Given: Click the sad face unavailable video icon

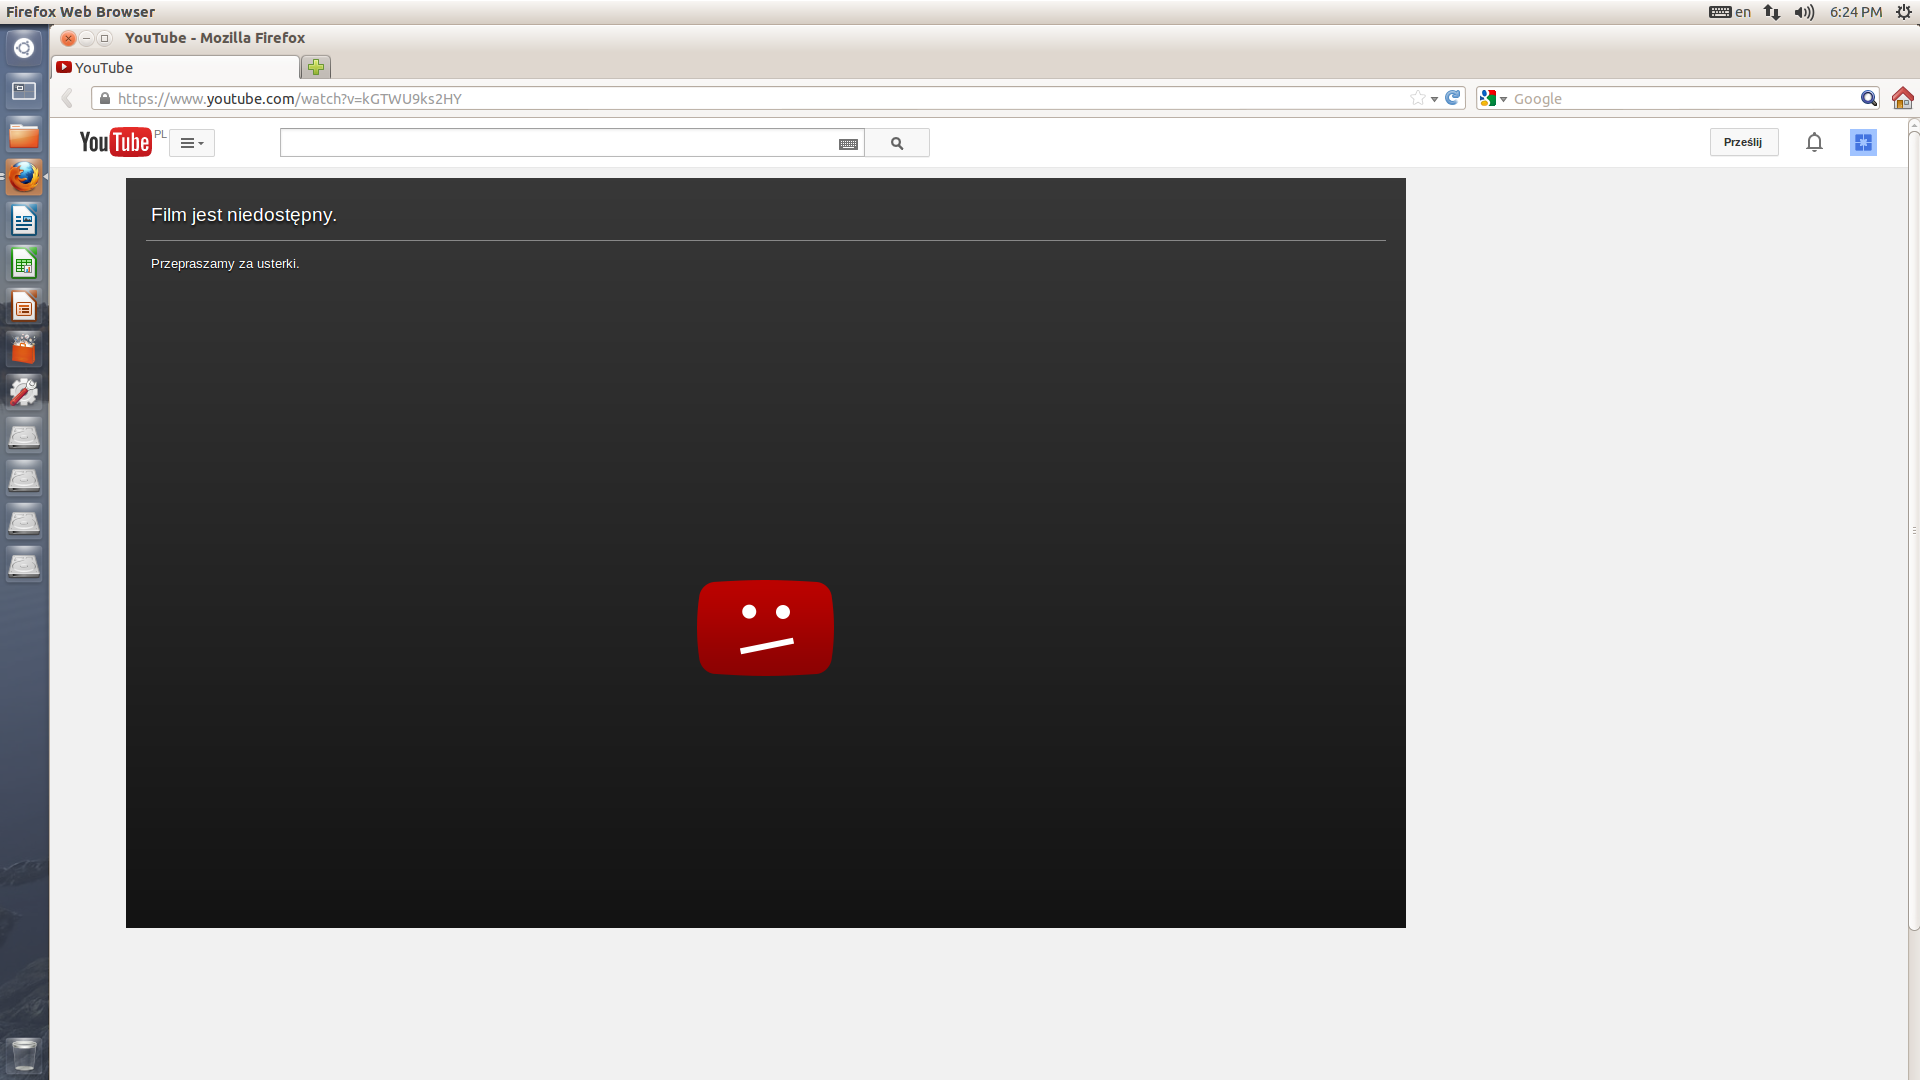Looking at the screenshot, I should coord(765,628).
